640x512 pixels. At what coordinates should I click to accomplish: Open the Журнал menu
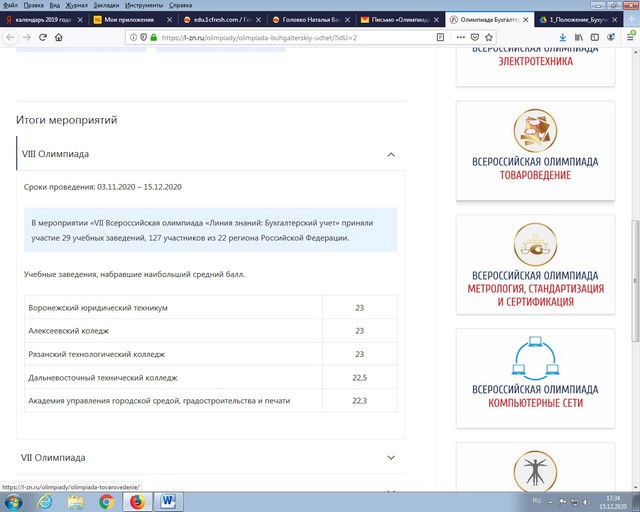(77, 5)
